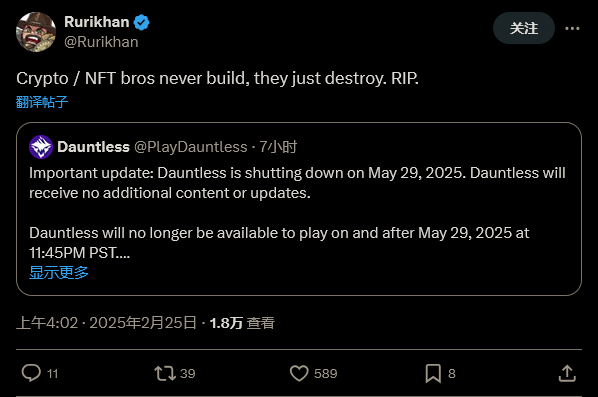
Task: Click Rurikhan's verified blue badge
Action: [x=141, y=22]
